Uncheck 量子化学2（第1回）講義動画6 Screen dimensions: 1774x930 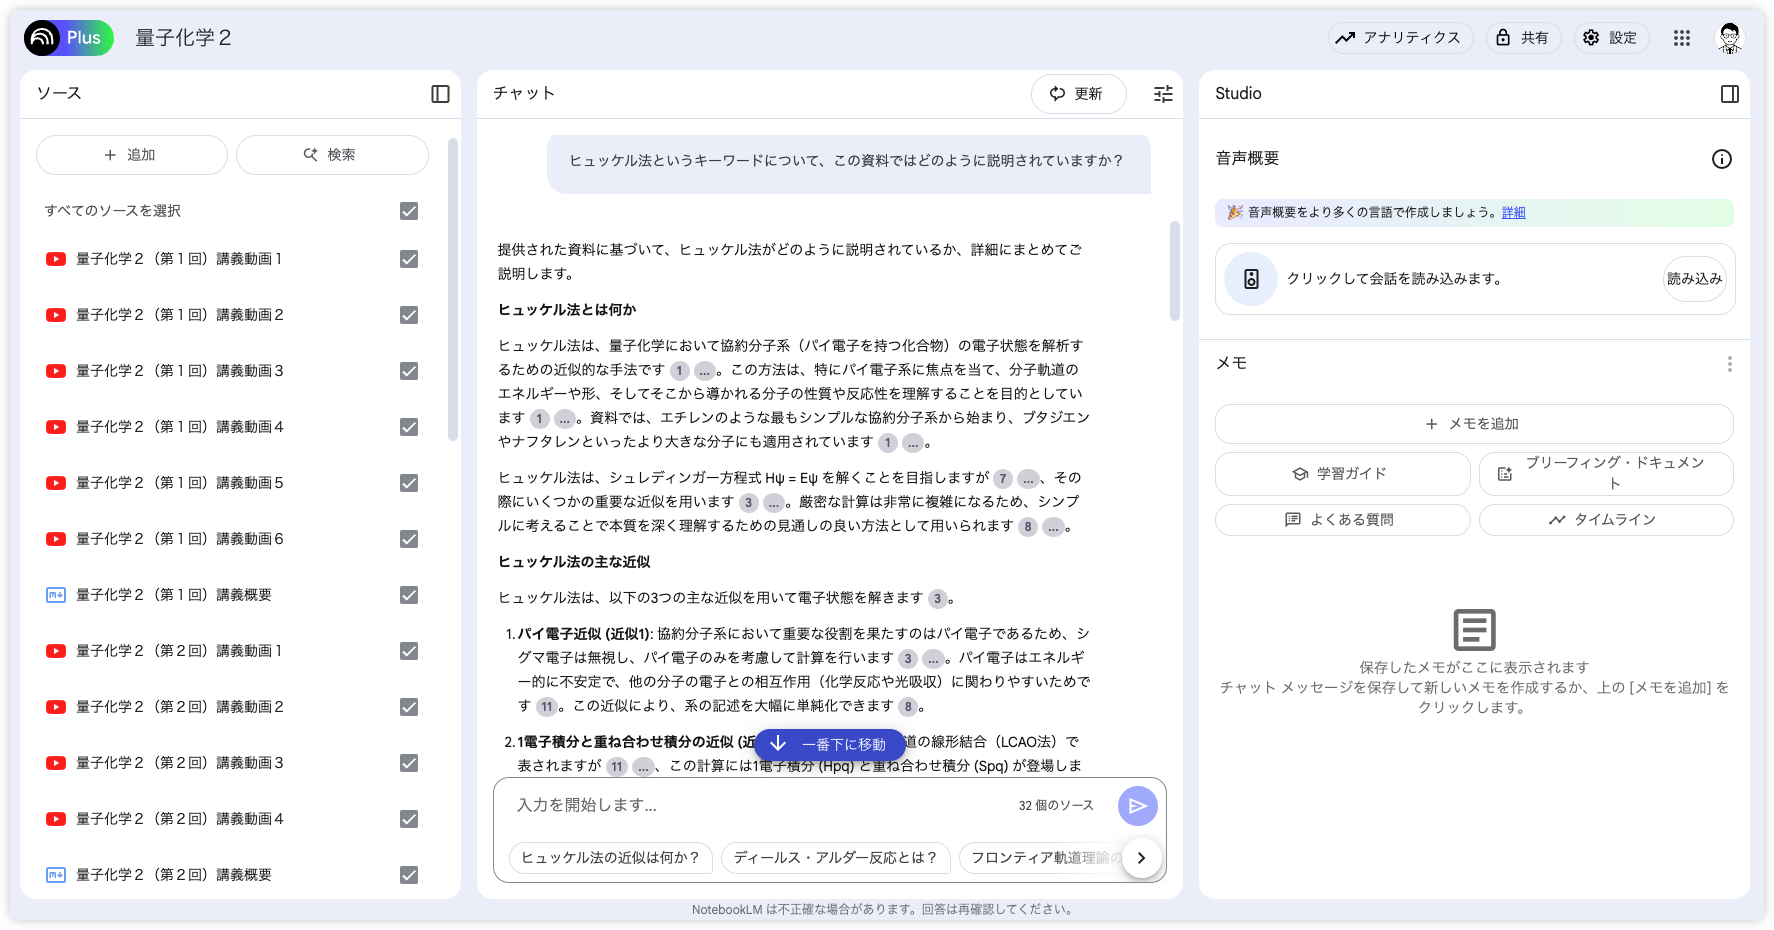point(409,539)
